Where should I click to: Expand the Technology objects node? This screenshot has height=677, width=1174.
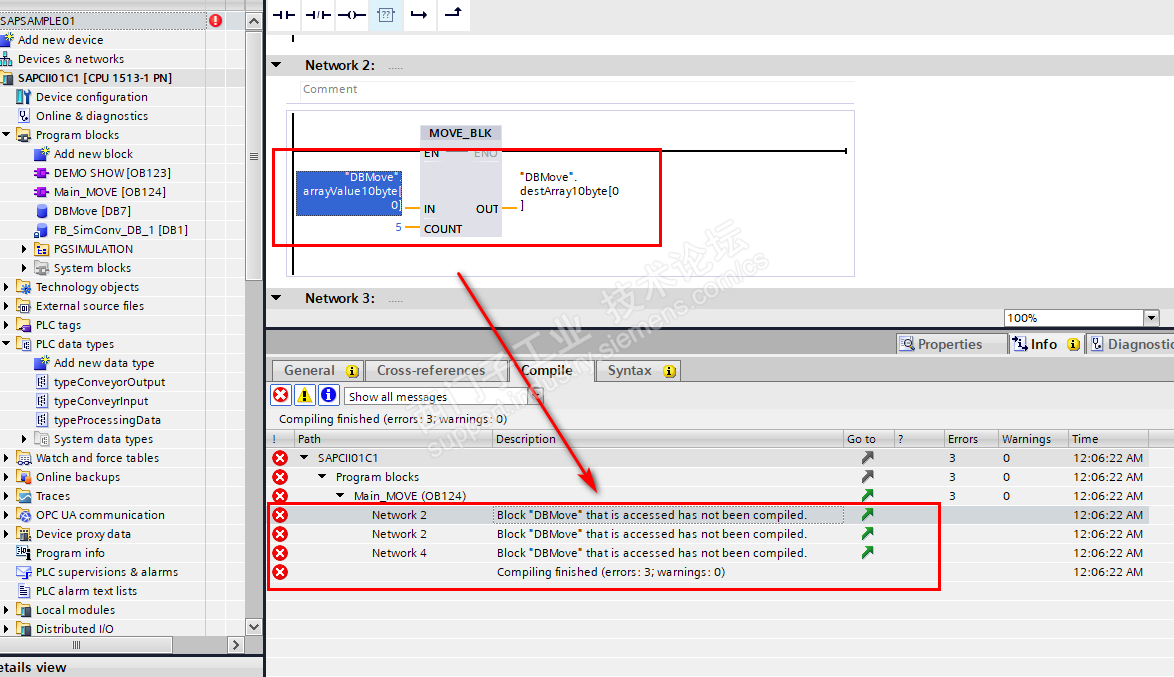tap(7, 287)
